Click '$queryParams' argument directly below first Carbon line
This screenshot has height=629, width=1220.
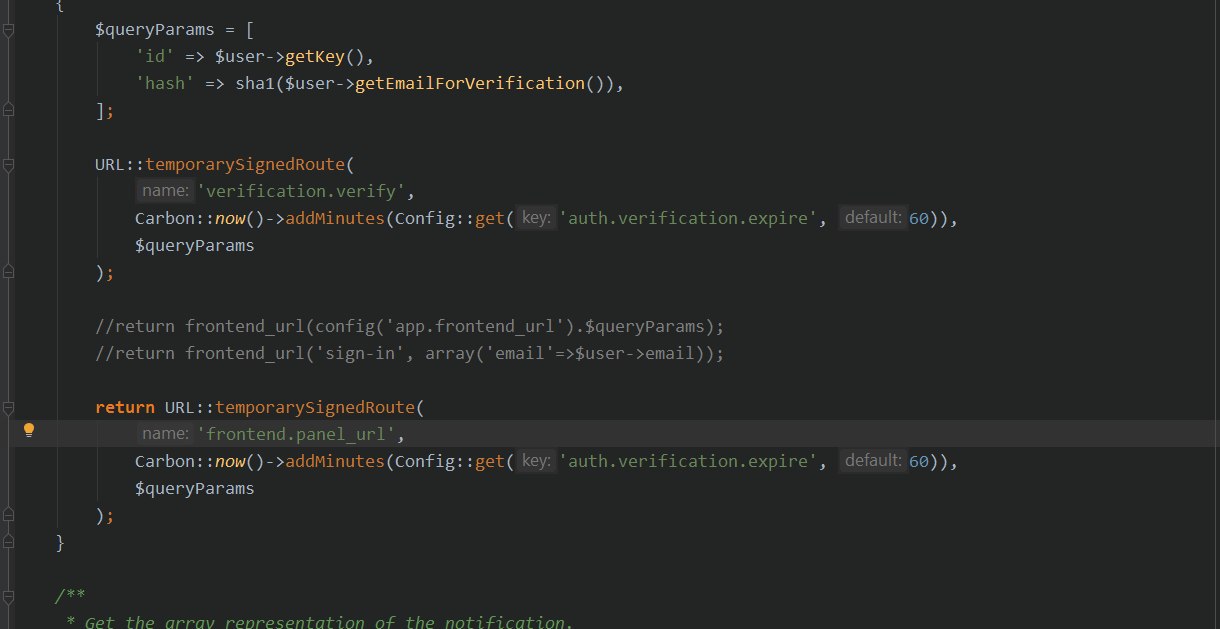pyautogui.click(x=195, y=246)
